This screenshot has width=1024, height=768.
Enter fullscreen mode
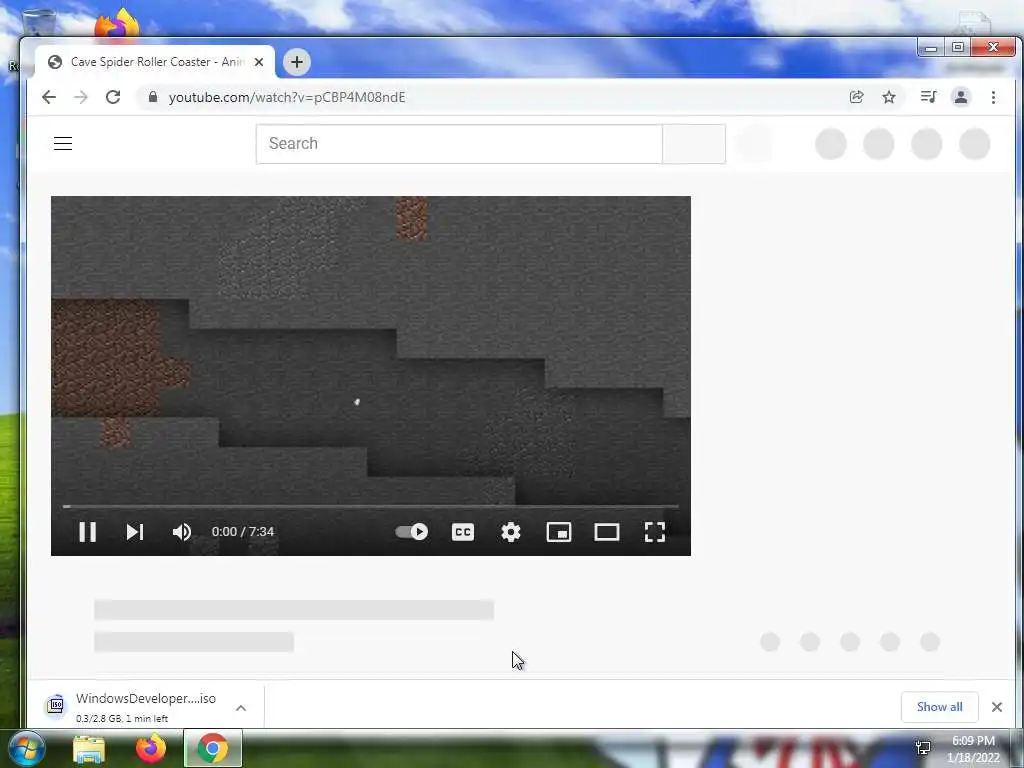tap(654, 532)
